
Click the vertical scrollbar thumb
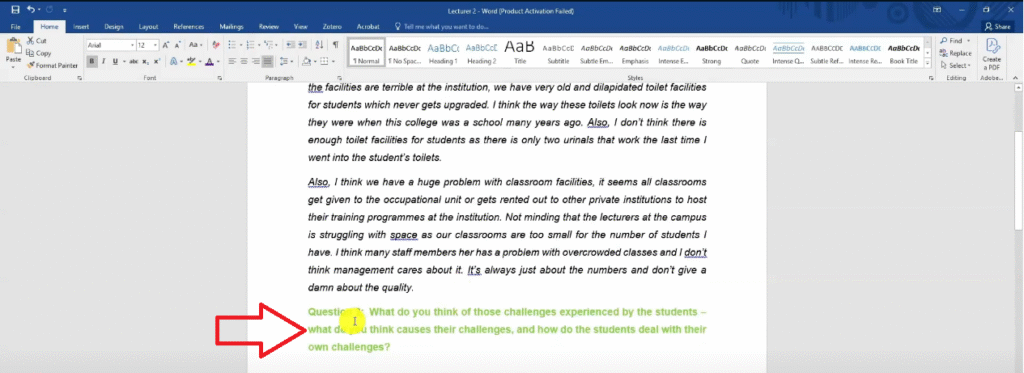(x=1018, y=180)
